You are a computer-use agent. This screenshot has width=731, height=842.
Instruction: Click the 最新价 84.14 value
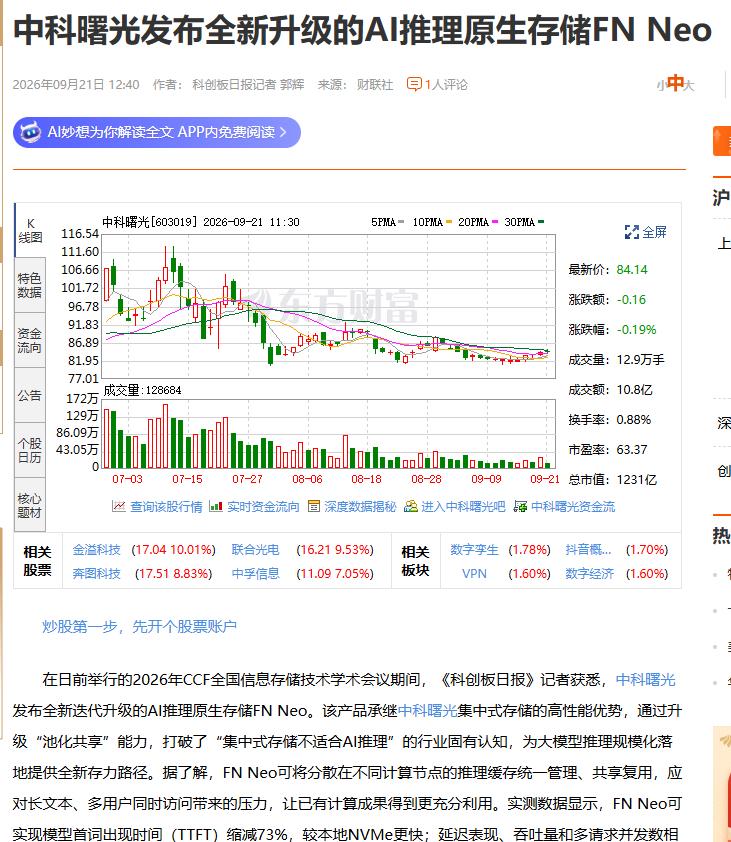point(632,270)
